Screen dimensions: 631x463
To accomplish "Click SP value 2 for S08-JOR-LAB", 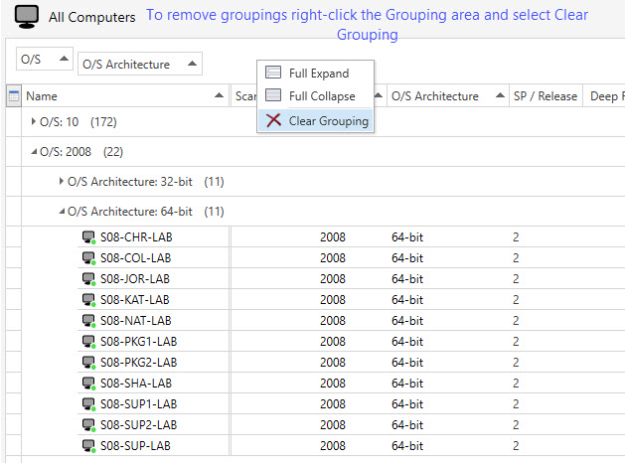I will (516, 279).
